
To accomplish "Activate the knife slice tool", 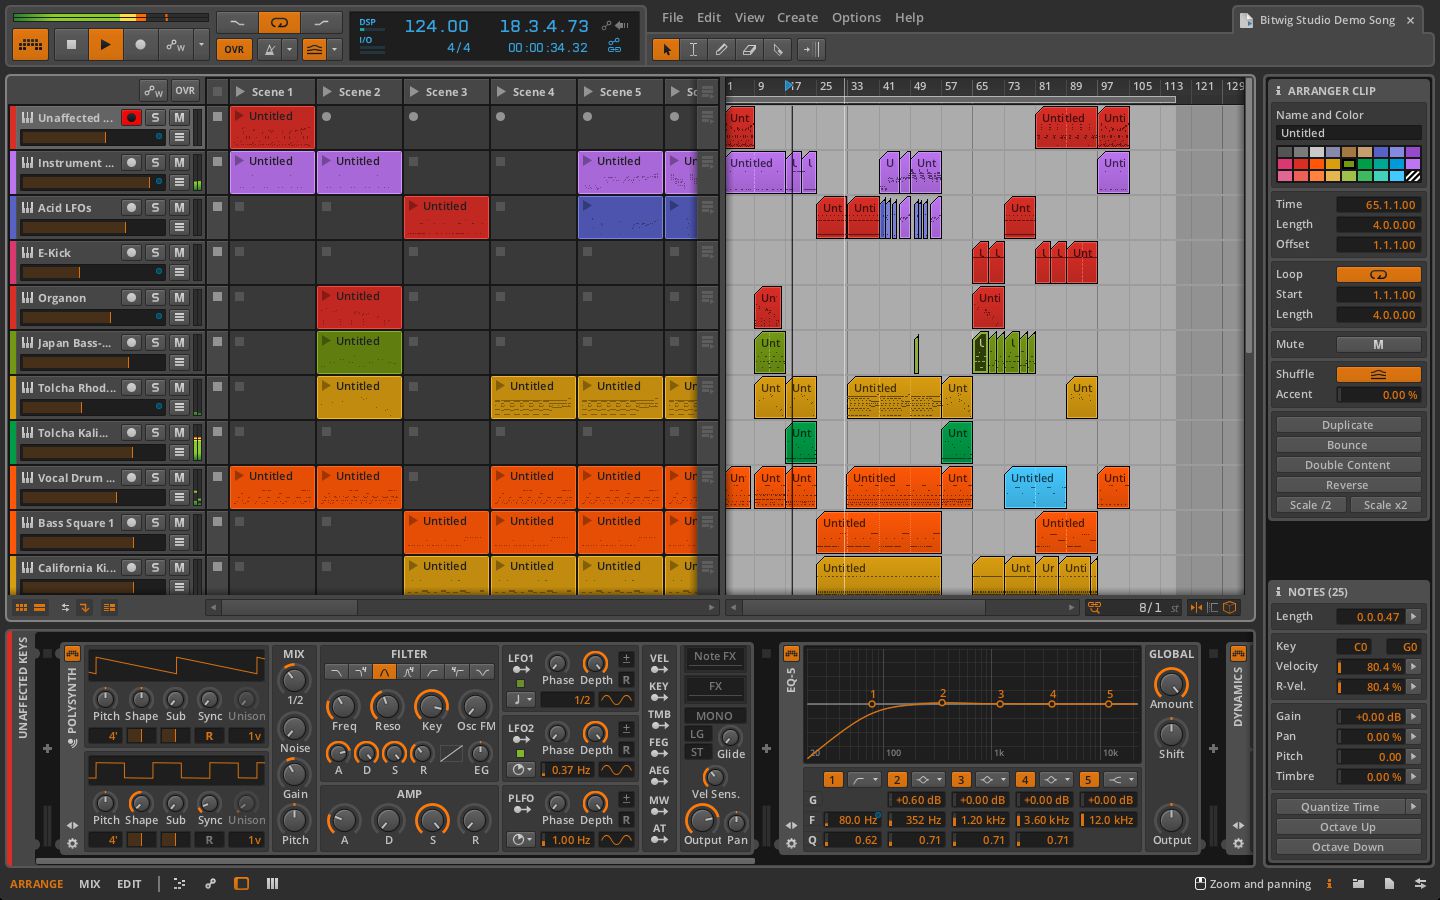I will pyautogui.click(x=777, y=49).
